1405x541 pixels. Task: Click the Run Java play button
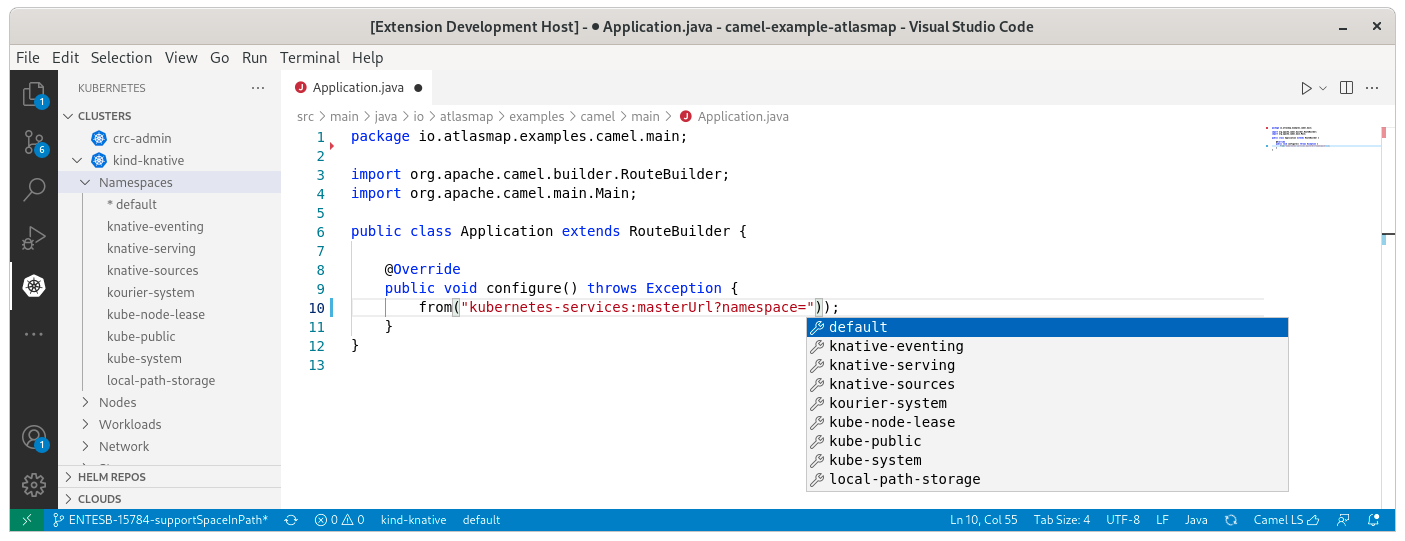[1306, 88]
